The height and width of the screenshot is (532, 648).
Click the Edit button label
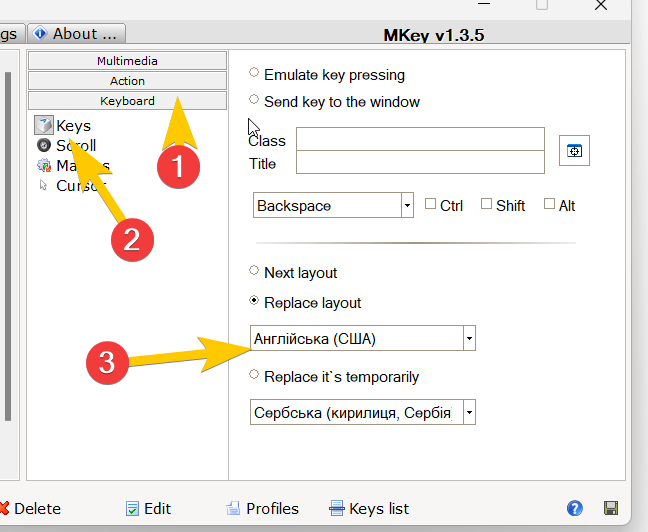[157, 508]
